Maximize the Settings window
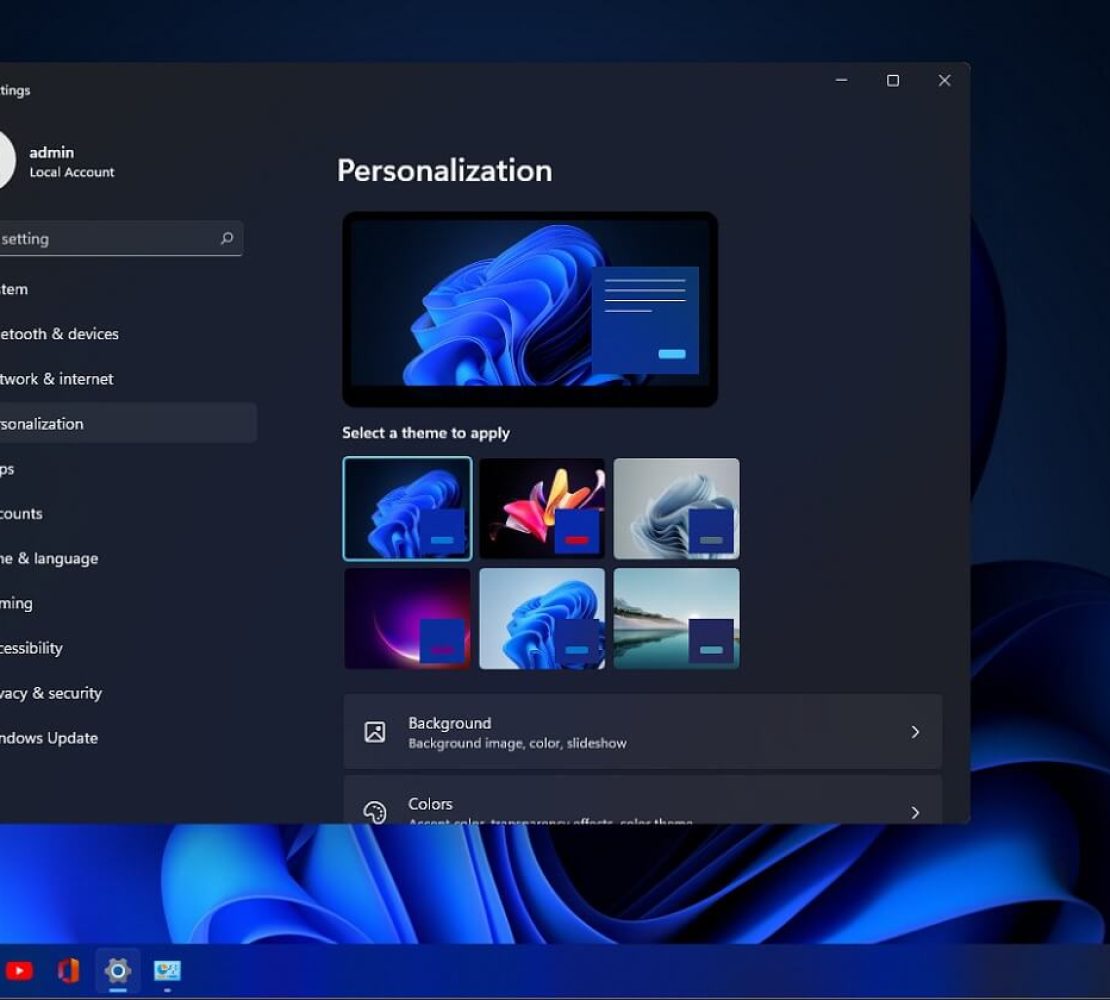Image resolution: width=1110 pixels, height=1000 pixels. click(893, 81)
